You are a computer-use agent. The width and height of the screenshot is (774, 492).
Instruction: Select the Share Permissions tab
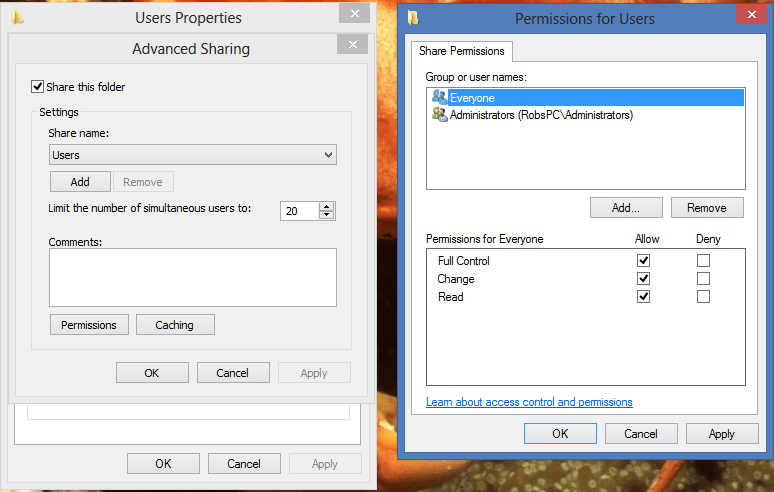(x=462, y=51)
